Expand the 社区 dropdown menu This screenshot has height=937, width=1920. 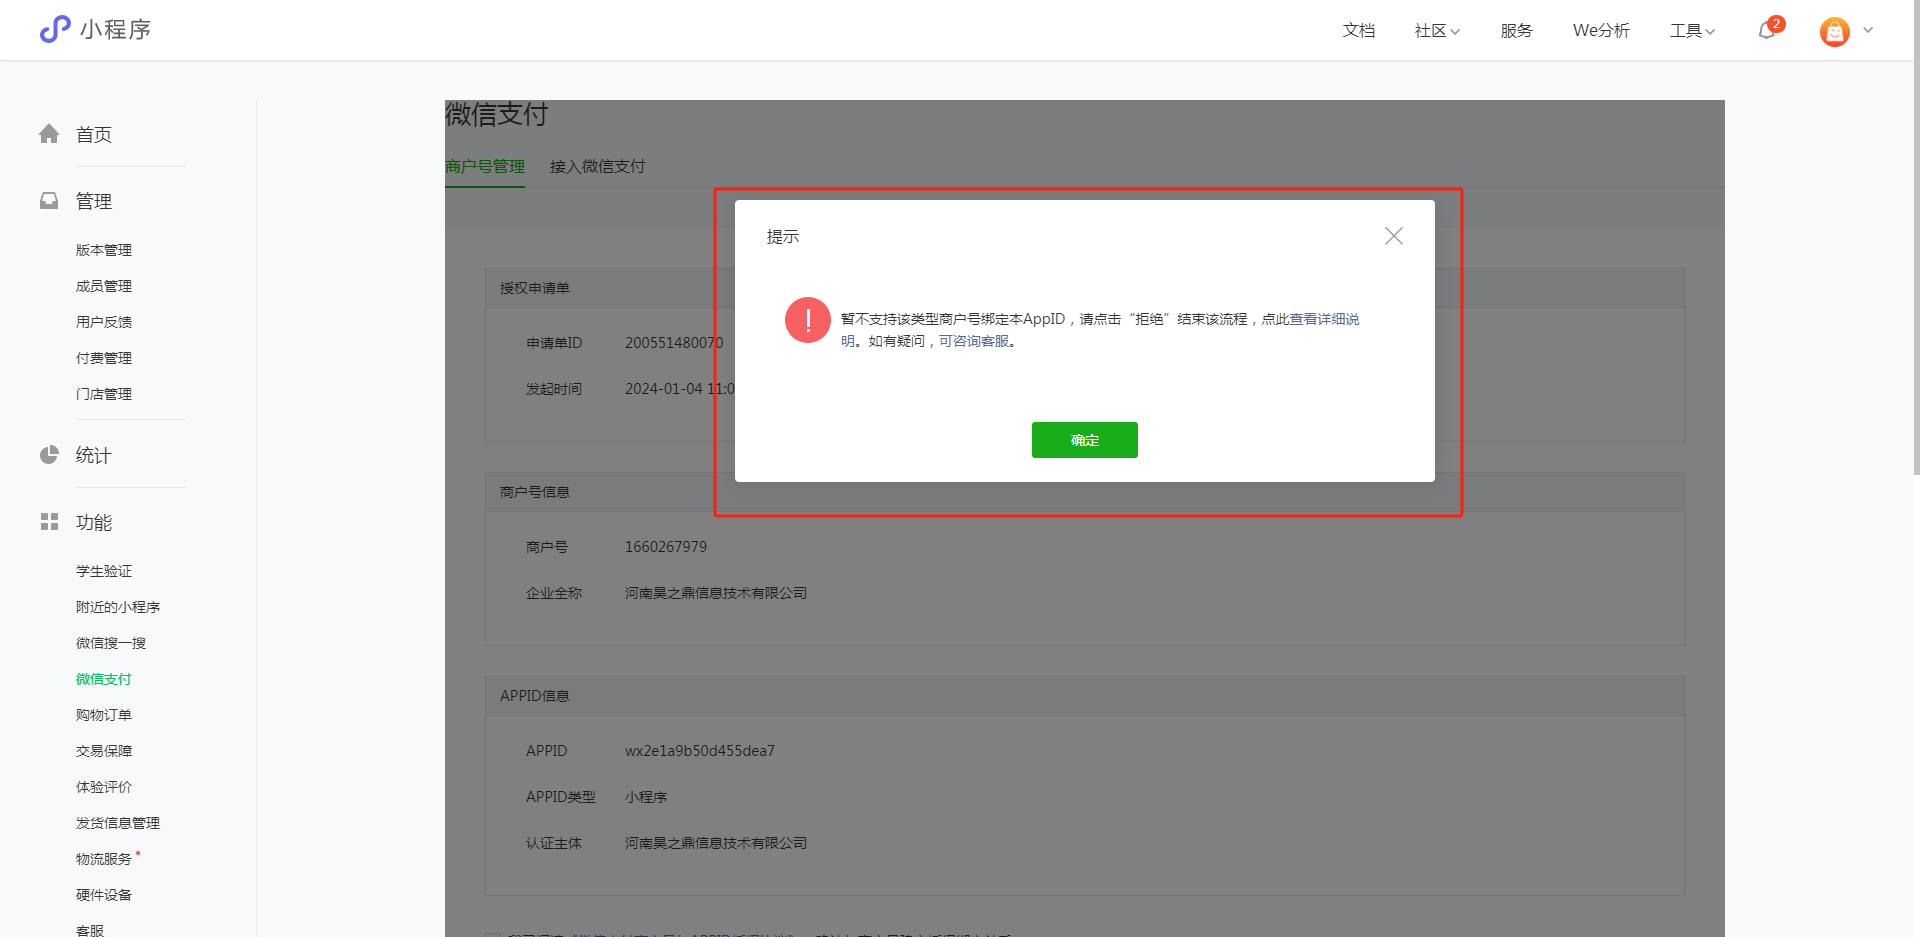coord(1437,31)
